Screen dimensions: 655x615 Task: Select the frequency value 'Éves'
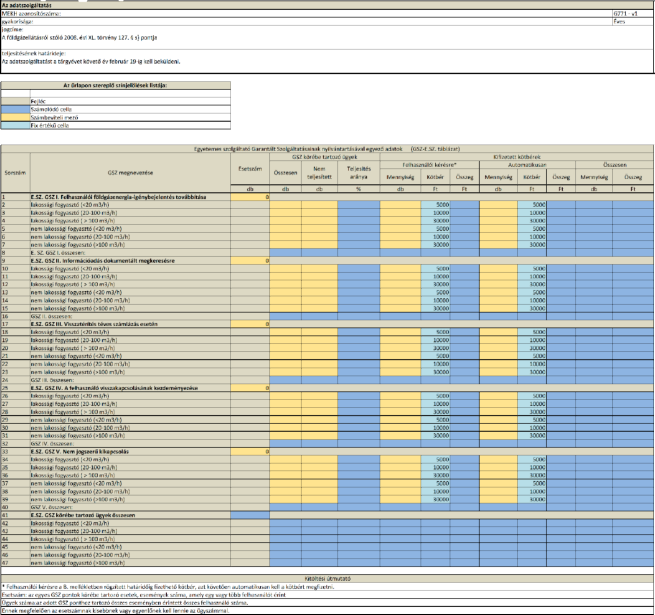pyautogui.click(x=619, y=21)
